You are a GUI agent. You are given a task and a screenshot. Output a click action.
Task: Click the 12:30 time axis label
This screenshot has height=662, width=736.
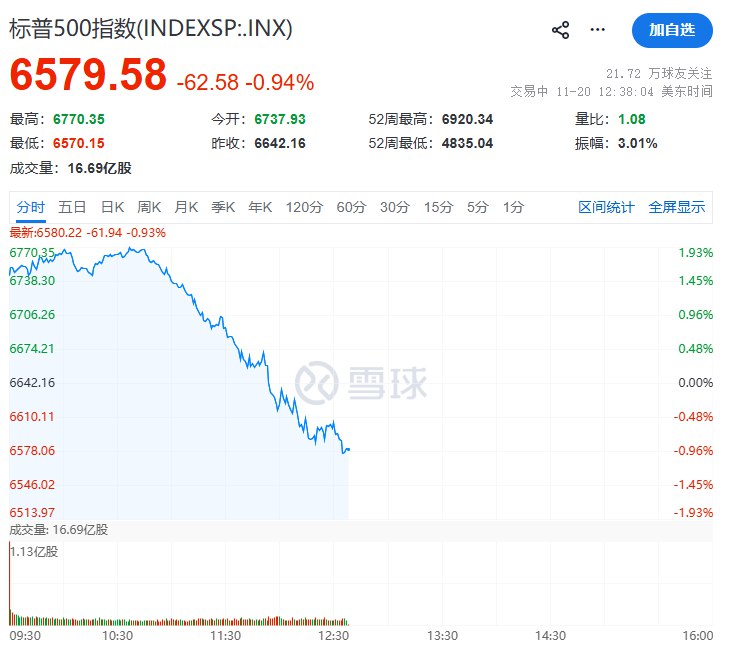[334, 636]
